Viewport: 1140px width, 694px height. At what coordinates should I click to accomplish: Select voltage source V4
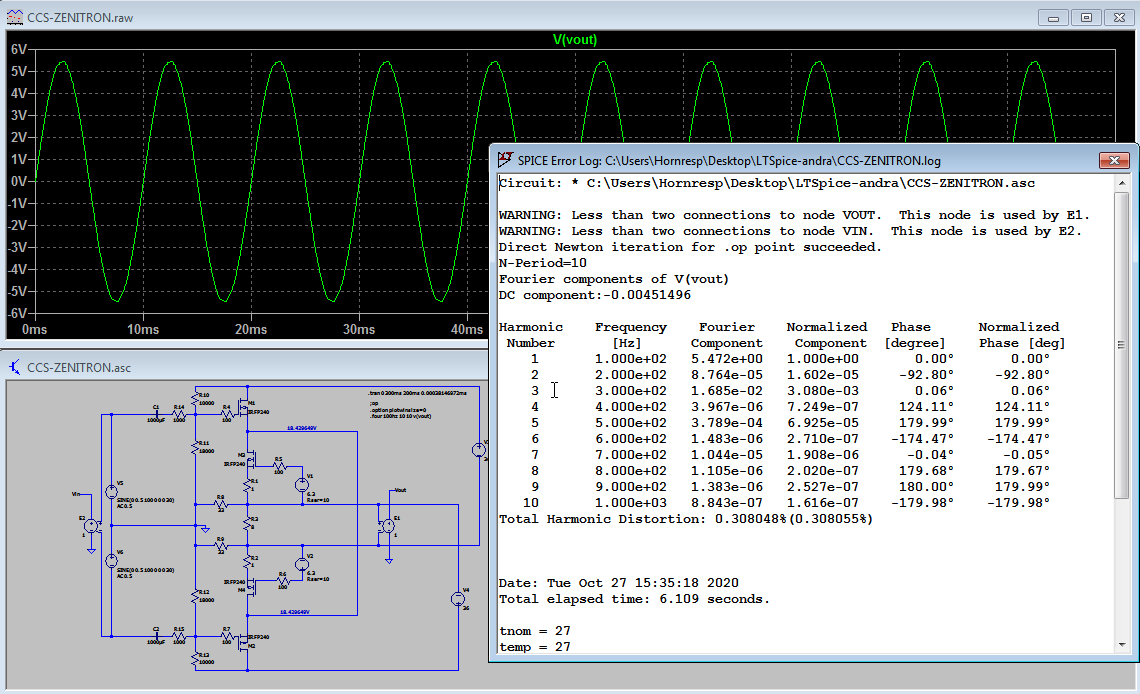458,599
